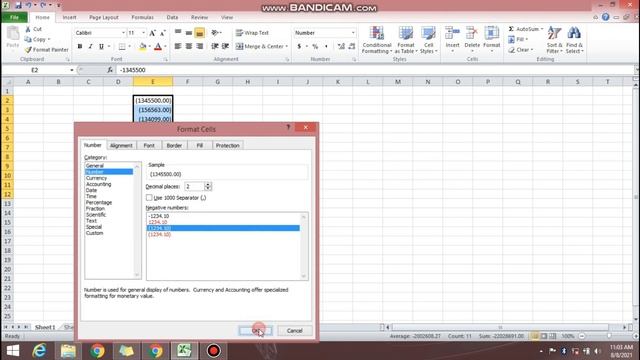The image size is (640, 360).
Task: Click the Italic formatting icon
Action: click(x=91, y=47)
